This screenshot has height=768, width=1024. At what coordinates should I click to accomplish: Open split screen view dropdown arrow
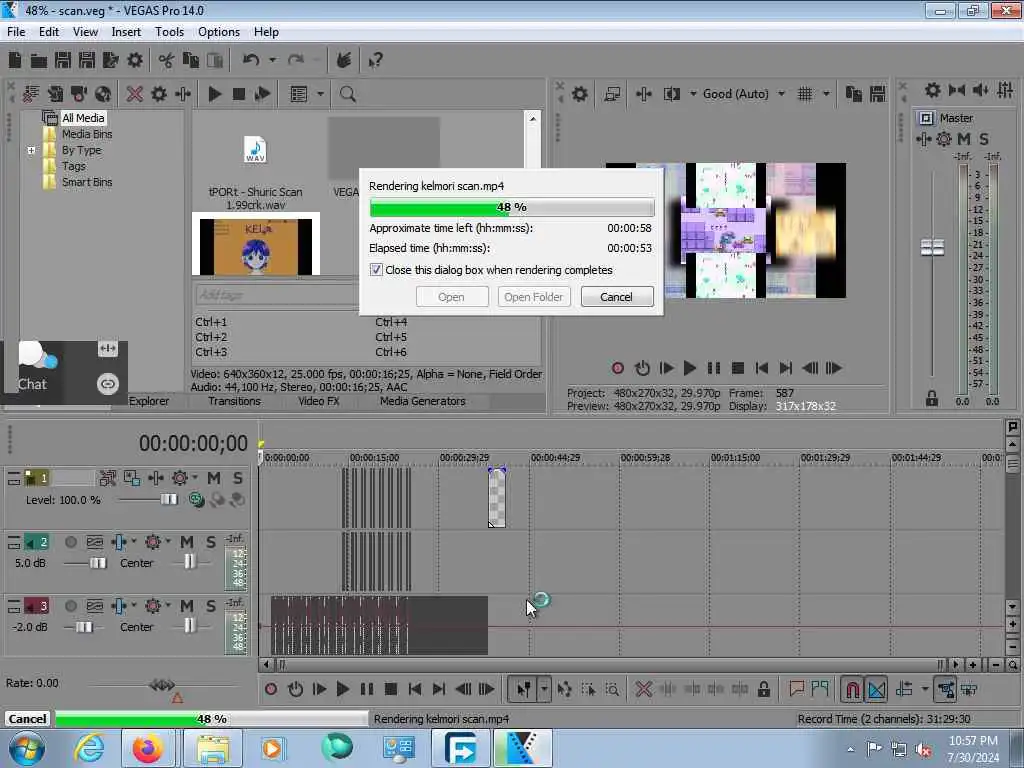693,94
